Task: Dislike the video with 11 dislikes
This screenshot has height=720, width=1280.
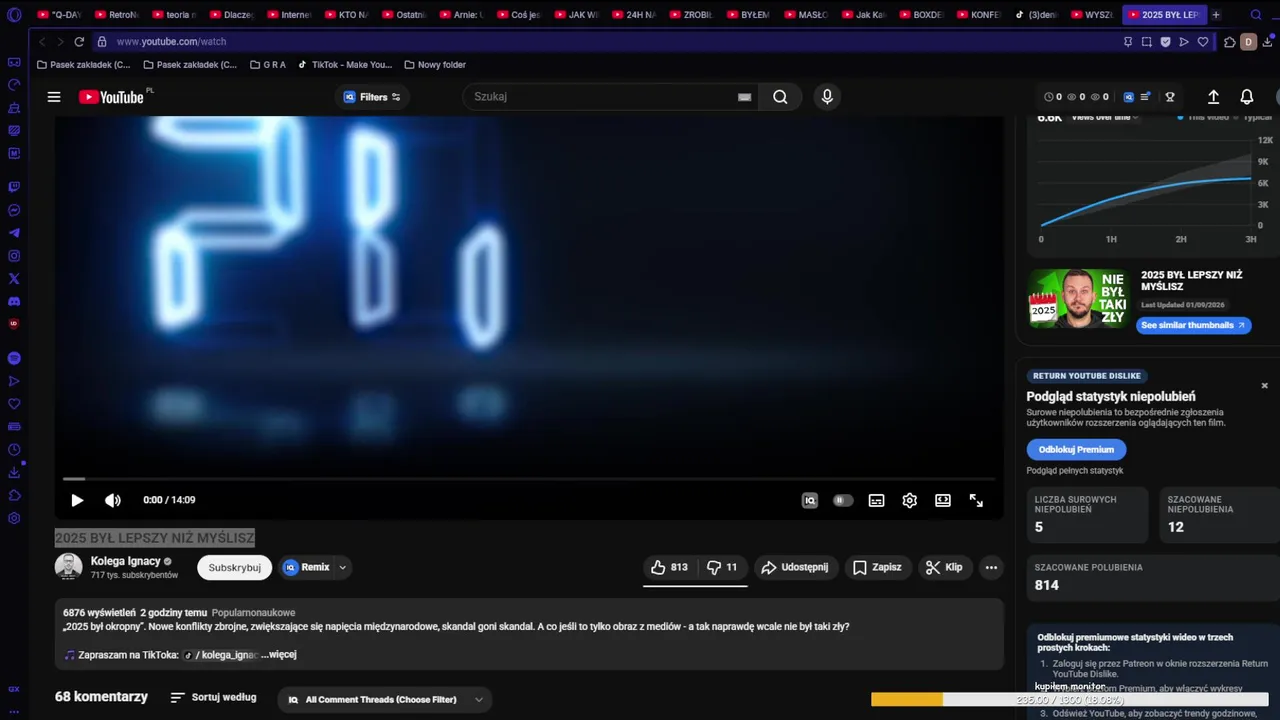Action: point(722,567)
